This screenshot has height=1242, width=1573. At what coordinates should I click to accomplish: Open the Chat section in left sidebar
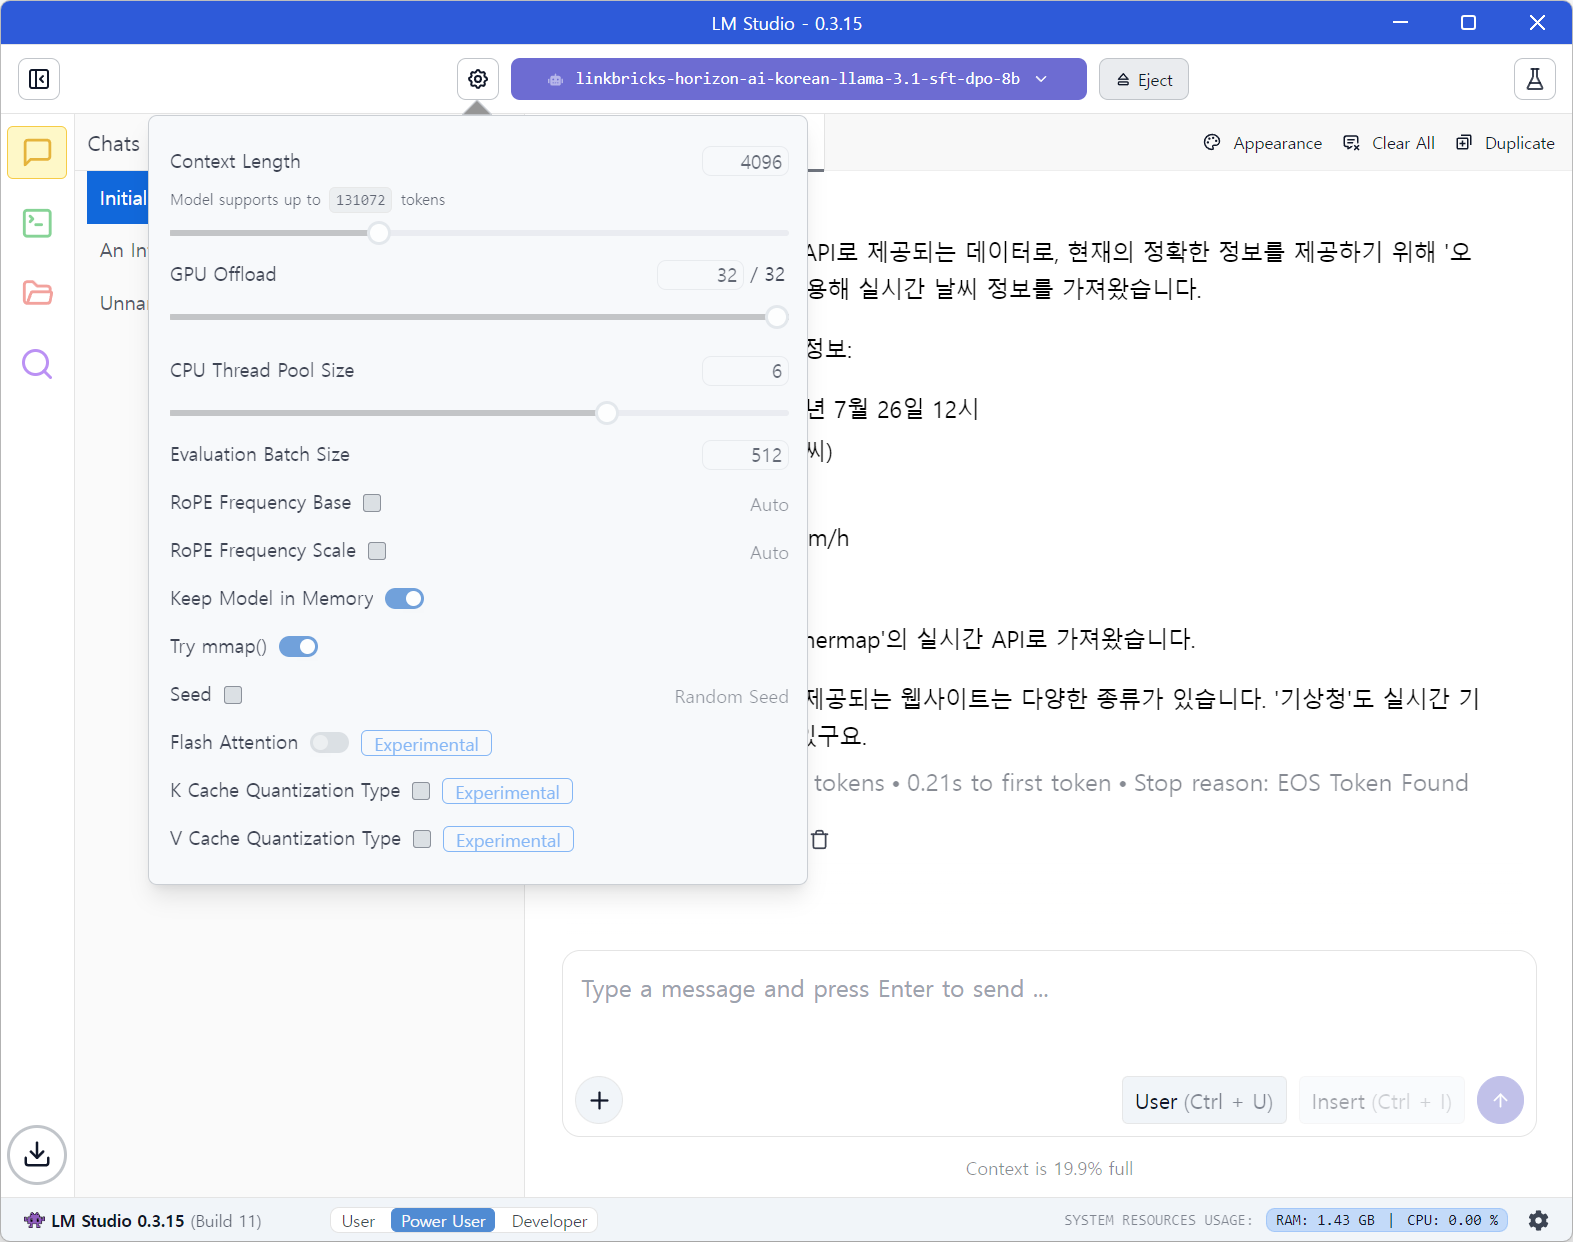point(37,152)
